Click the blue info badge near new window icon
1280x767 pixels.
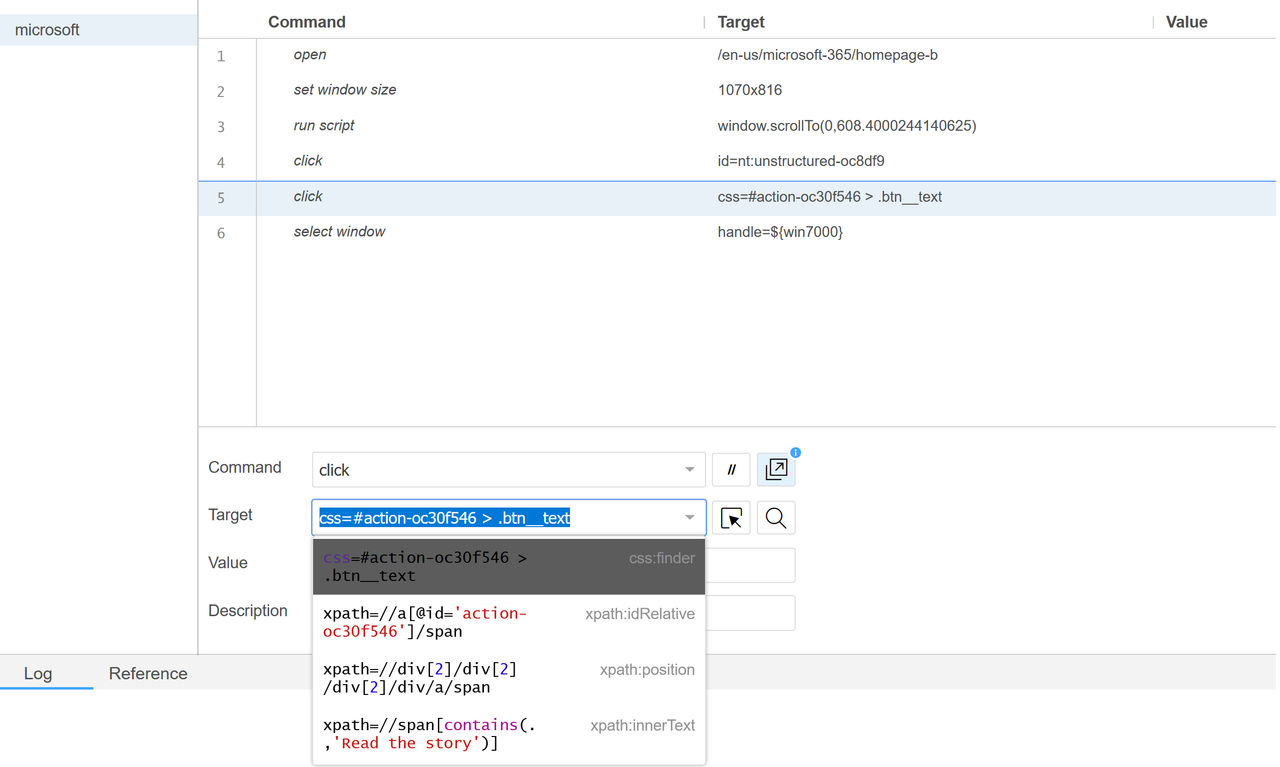tap(795, 452)
